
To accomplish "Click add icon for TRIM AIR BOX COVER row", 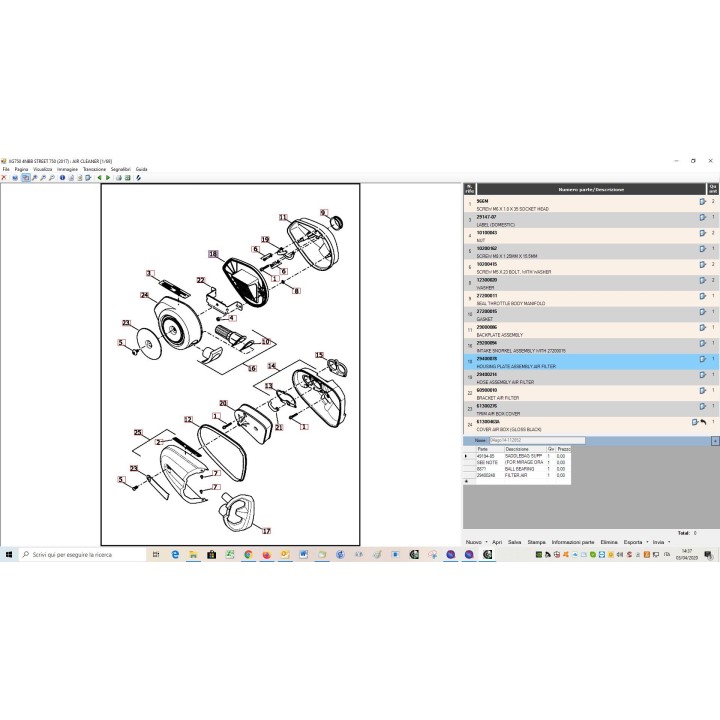I will [x=703, y=406].
